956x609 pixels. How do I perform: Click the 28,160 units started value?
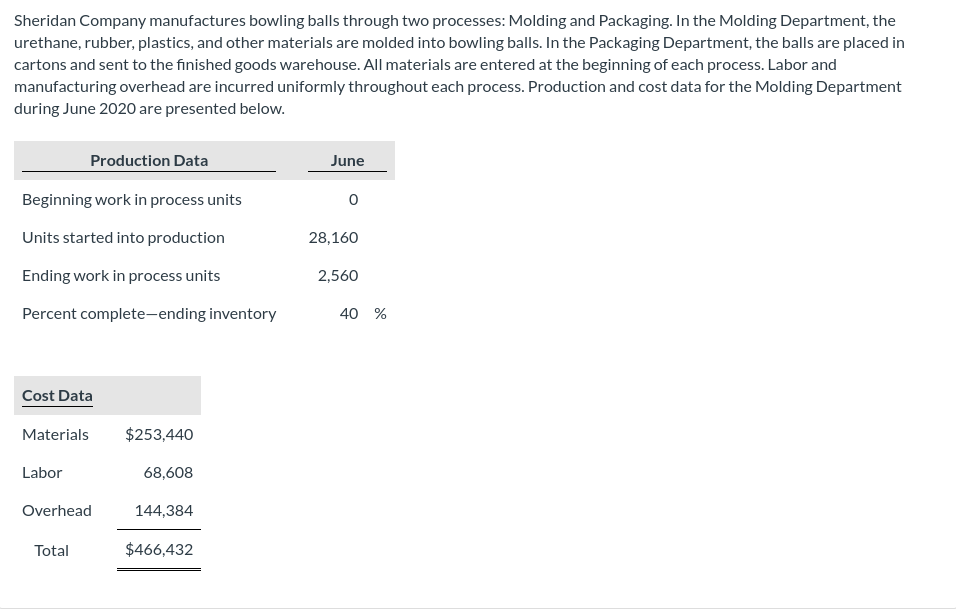click(x=333, y=237)
